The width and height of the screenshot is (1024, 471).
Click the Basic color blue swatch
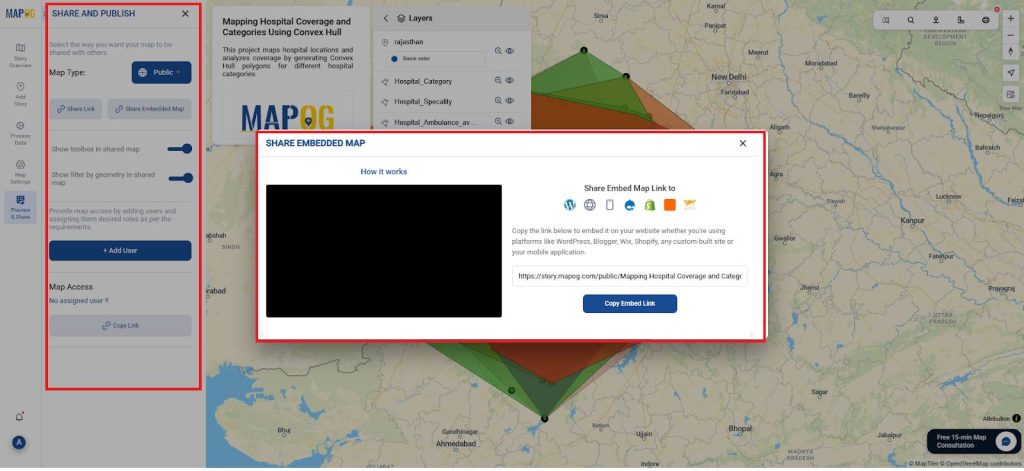coord(394,59)
